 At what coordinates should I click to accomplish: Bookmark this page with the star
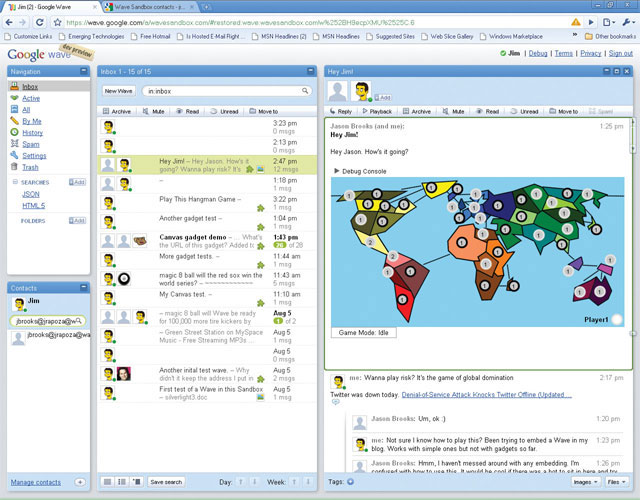pos(58,22)
